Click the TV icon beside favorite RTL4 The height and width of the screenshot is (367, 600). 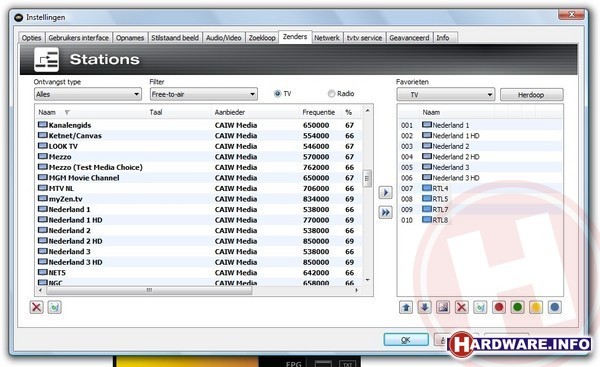[x=427, y=188]
